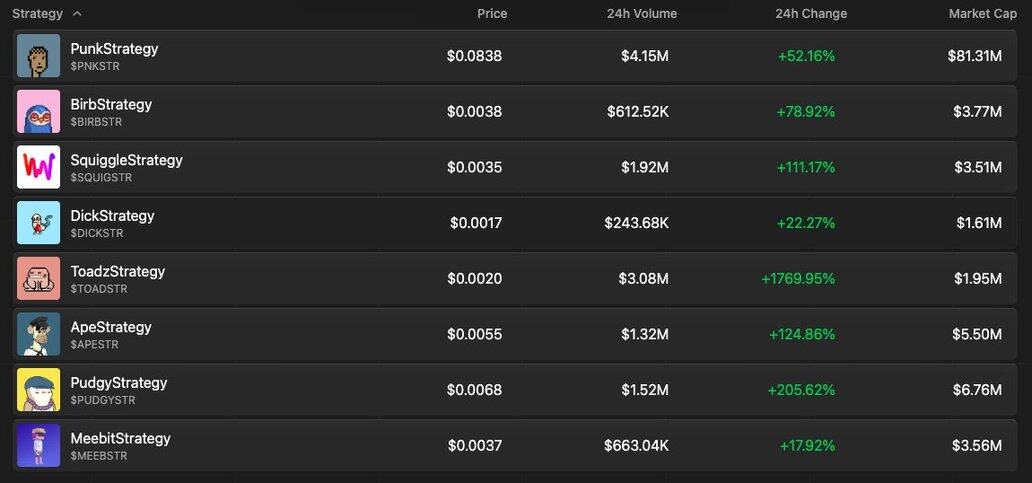Open the ToadzStrategy name link
Viewport: 1032px width, 483px height.
pyautogui.click(x=118, y=271)
